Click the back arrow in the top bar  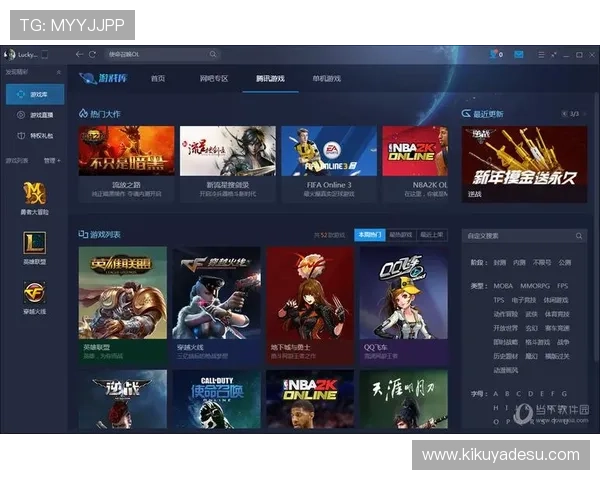click(79, 54)
